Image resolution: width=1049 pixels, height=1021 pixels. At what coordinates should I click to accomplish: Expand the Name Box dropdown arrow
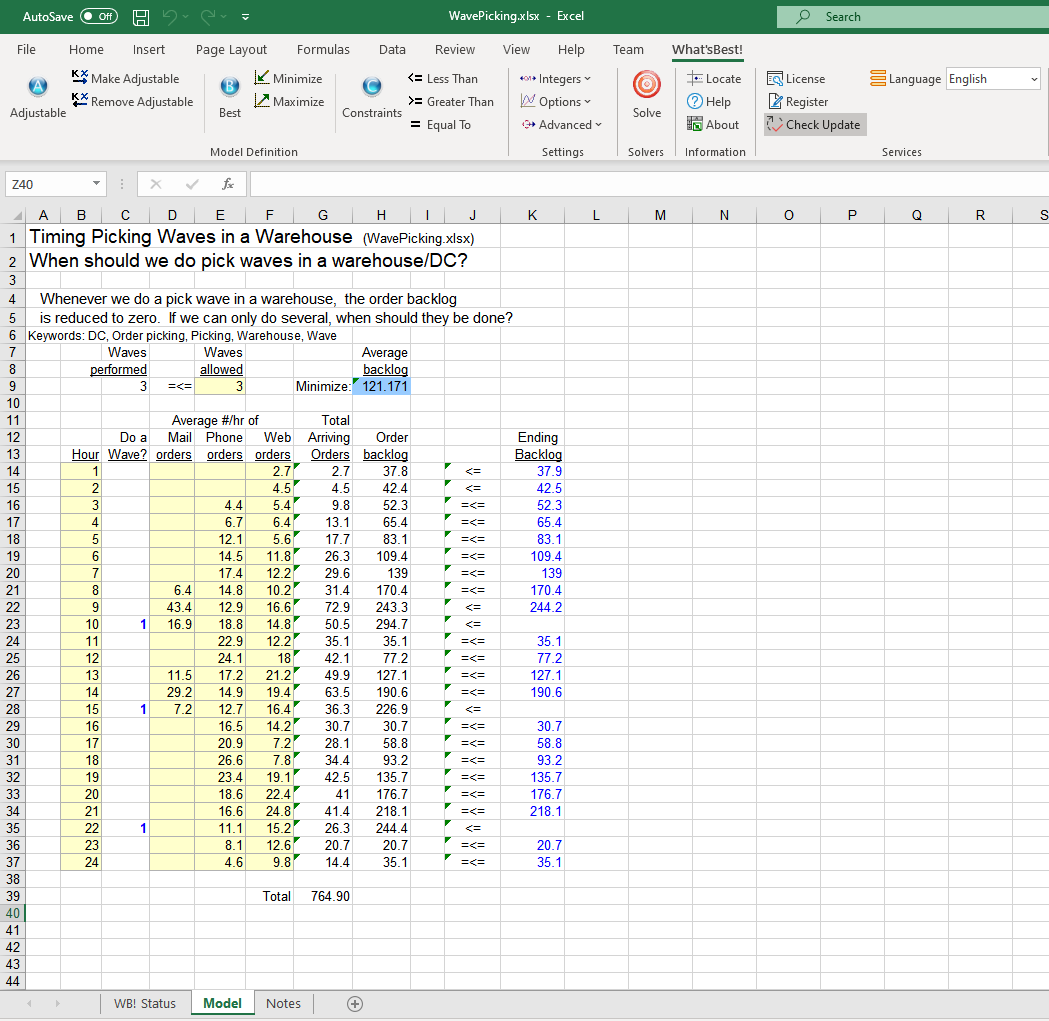pyautogui.click(x=97, y=184)
